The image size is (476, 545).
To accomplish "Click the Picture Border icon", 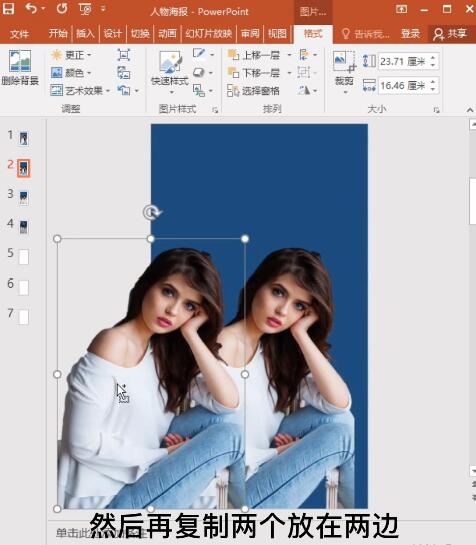I will point(199,53).
